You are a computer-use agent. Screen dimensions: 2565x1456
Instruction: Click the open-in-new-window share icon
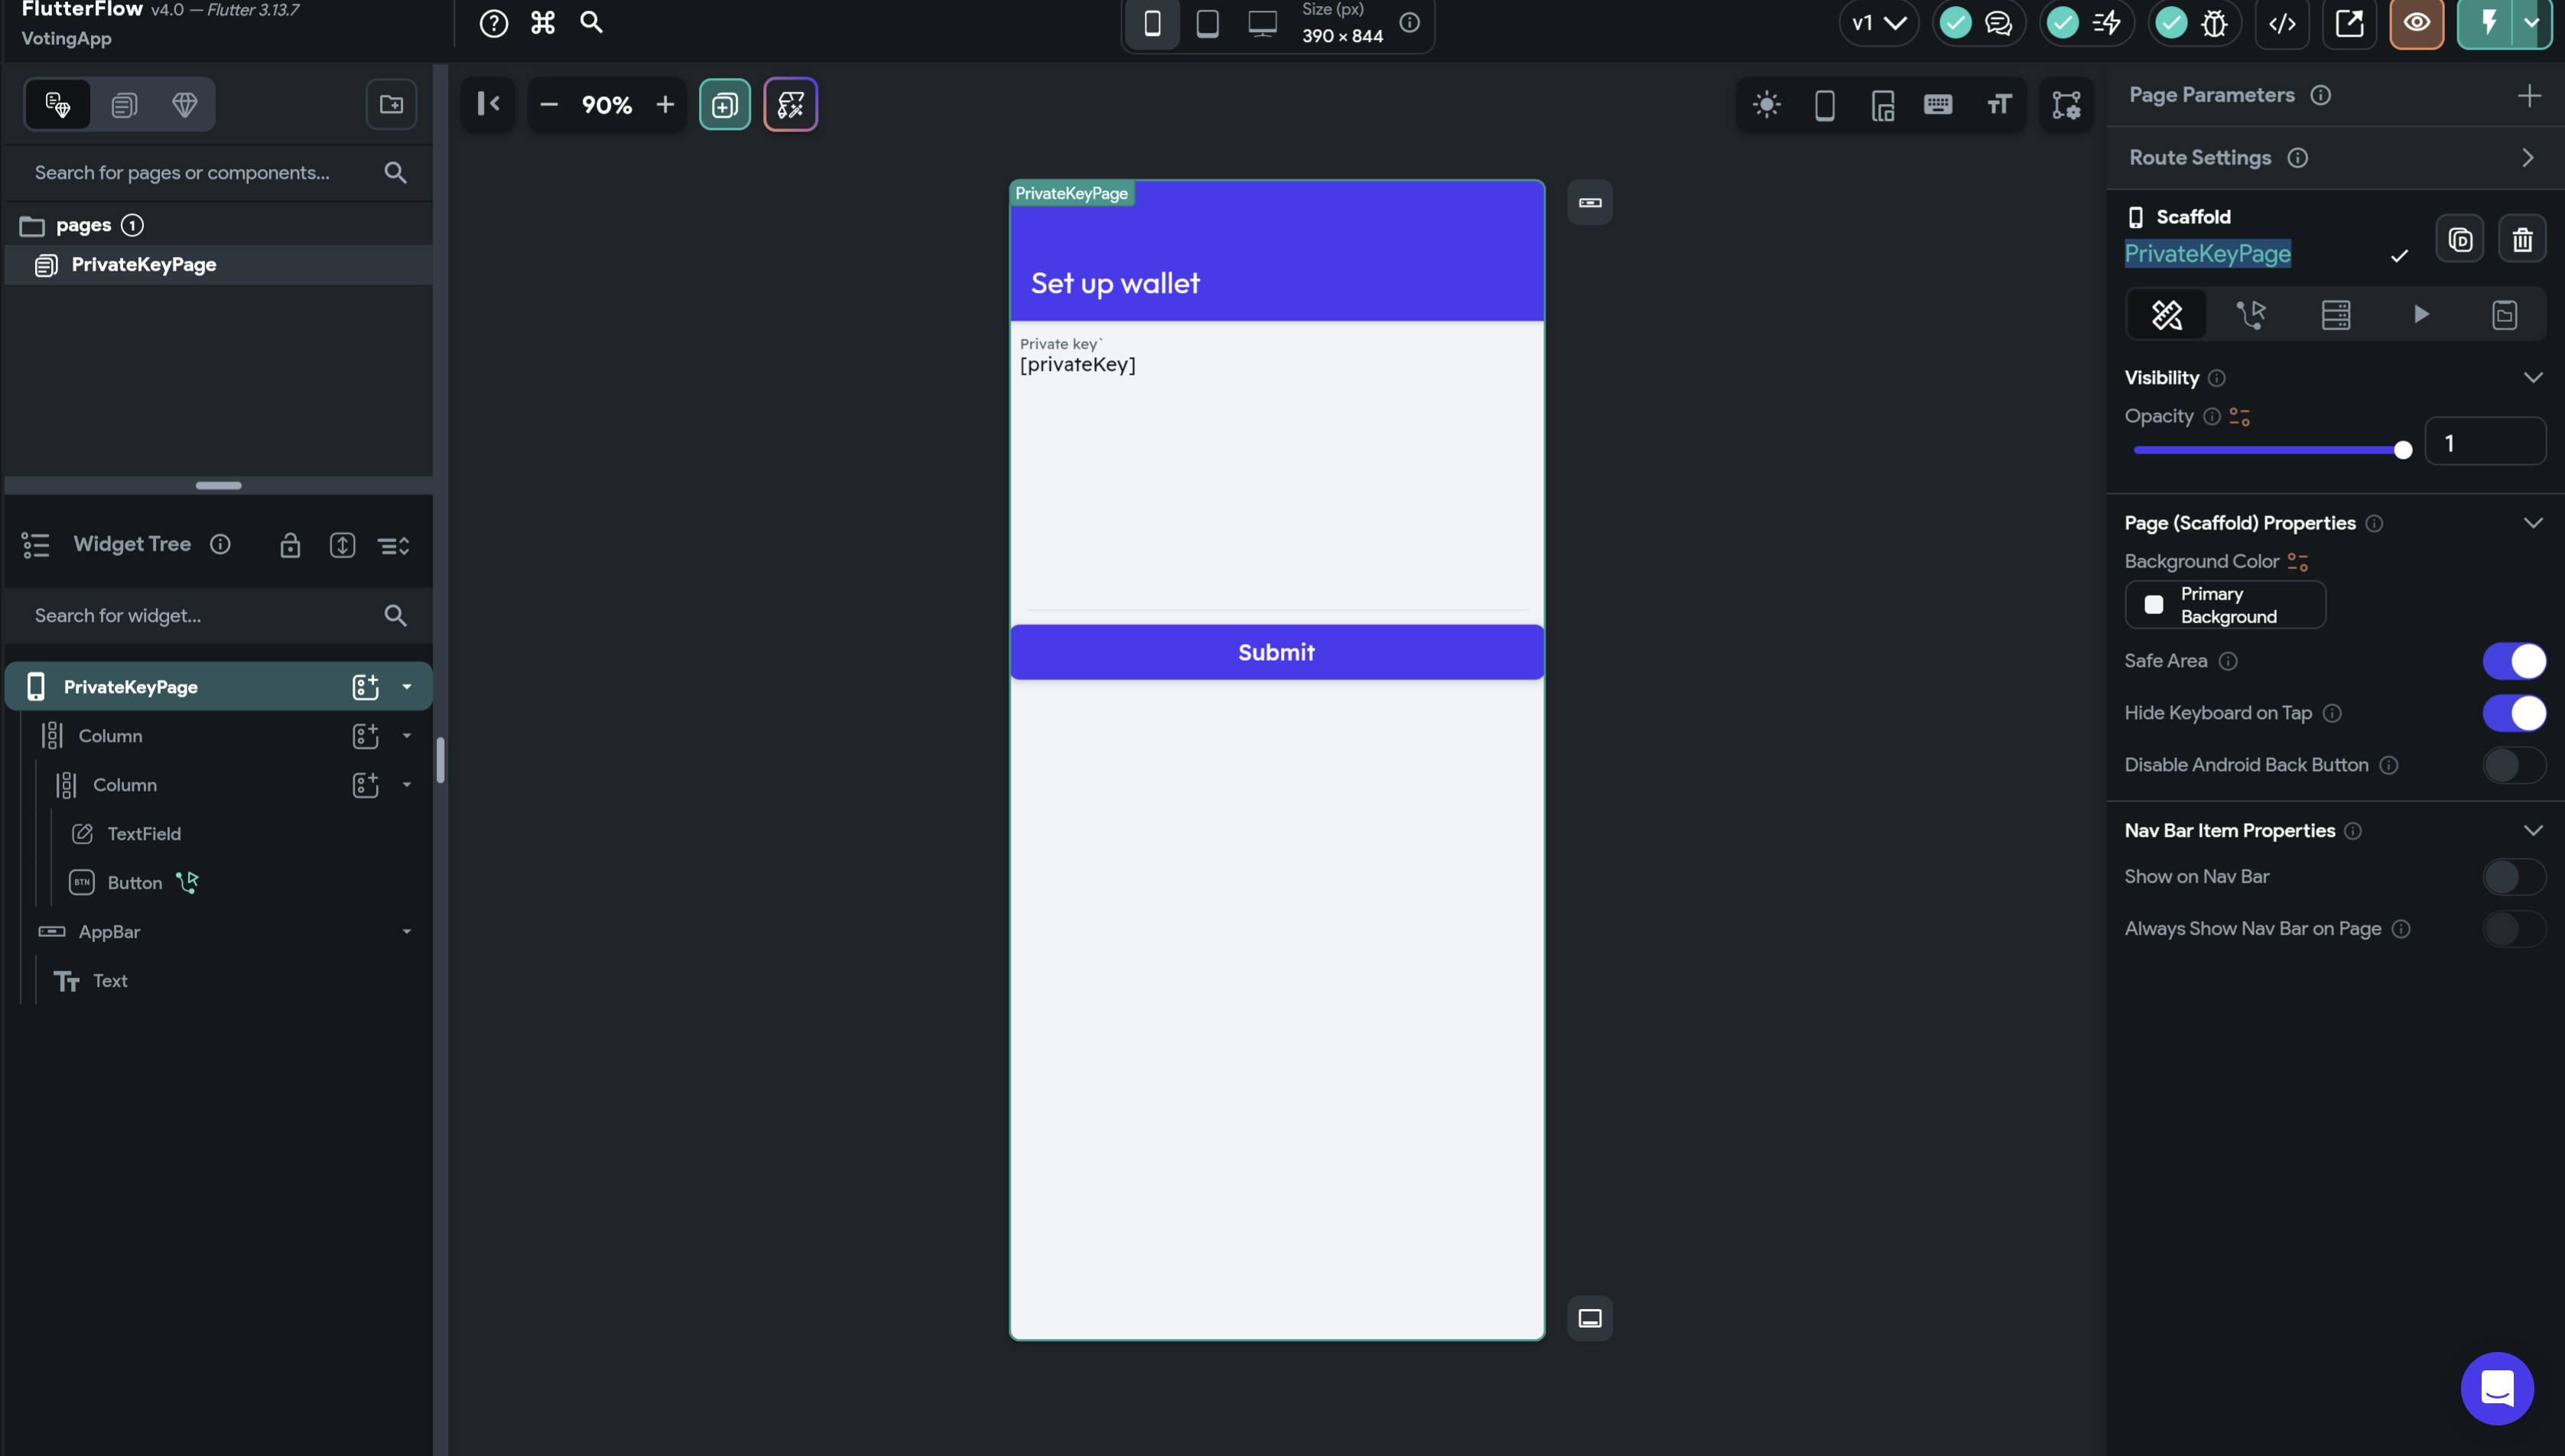tap(2349, 23)
